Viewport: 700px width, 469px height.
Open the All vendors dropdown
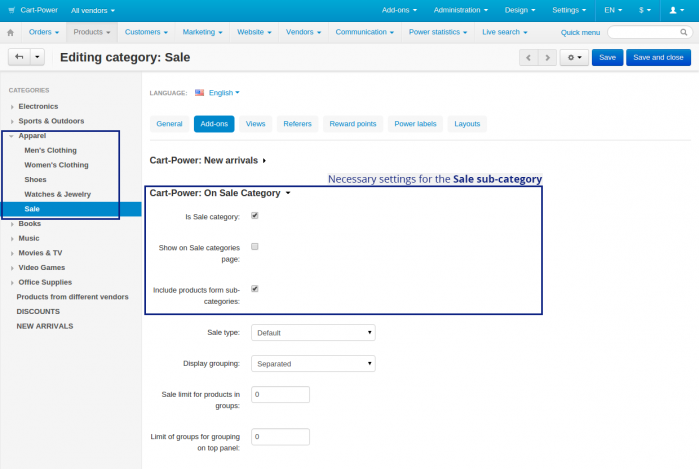[93, 10]
